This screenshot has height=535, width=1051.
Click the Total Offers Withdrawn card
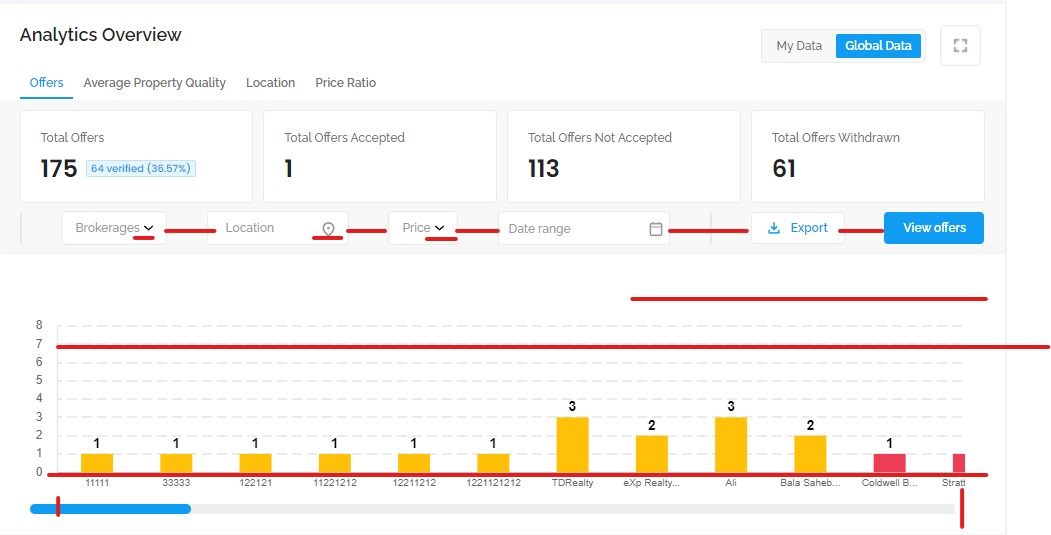(x=867, y=156)
